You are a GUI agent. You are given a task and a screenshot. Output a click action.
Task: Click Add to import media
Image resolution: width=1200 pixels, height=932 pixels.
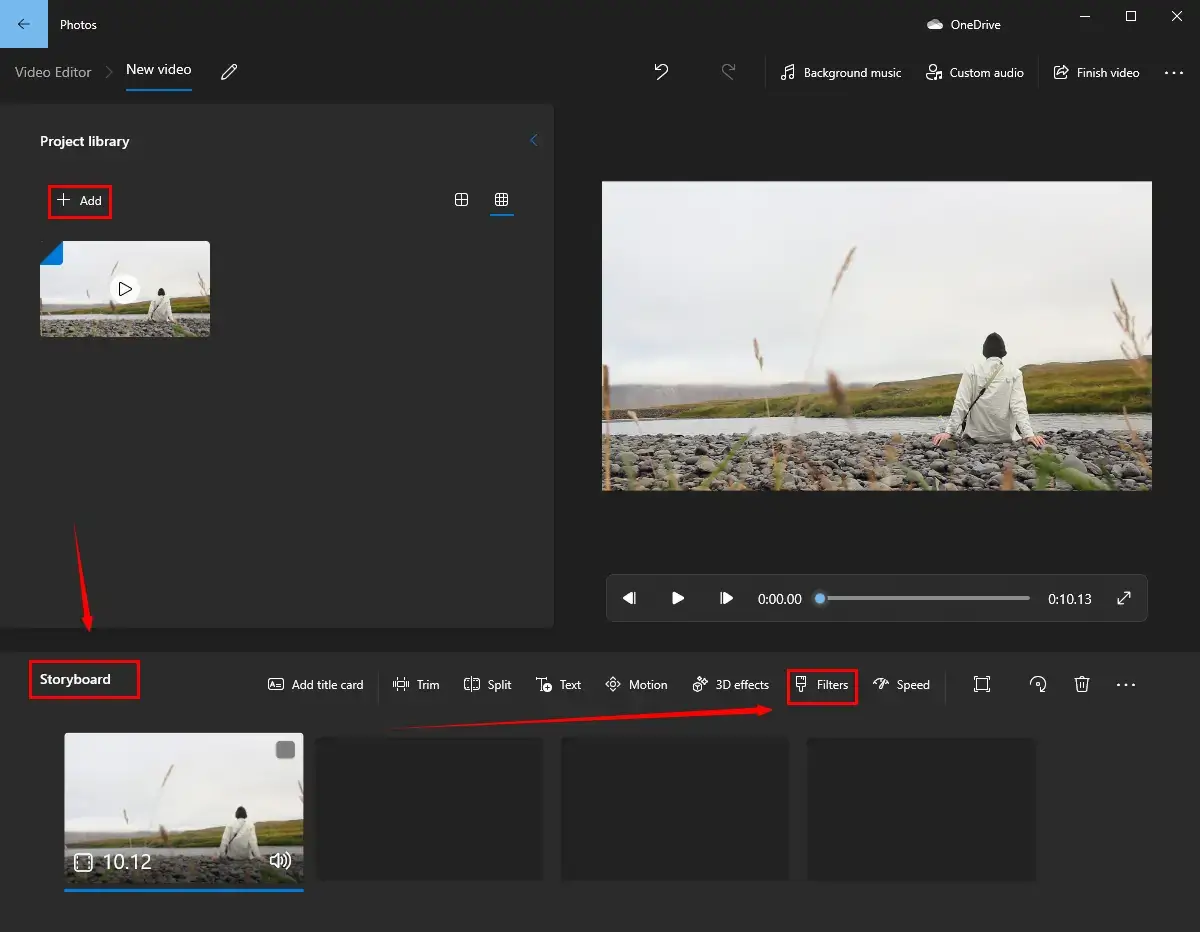coord(80,201)
